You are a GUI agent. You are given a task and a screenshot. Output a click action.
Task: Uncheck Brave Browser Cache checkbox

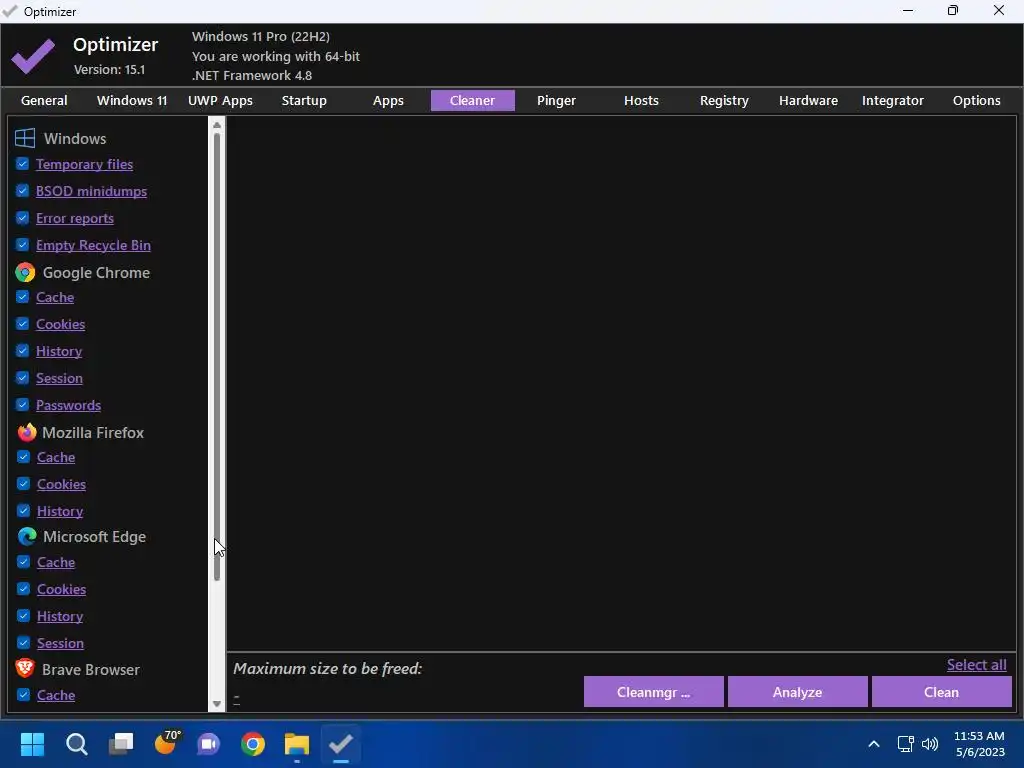(24, 695)
